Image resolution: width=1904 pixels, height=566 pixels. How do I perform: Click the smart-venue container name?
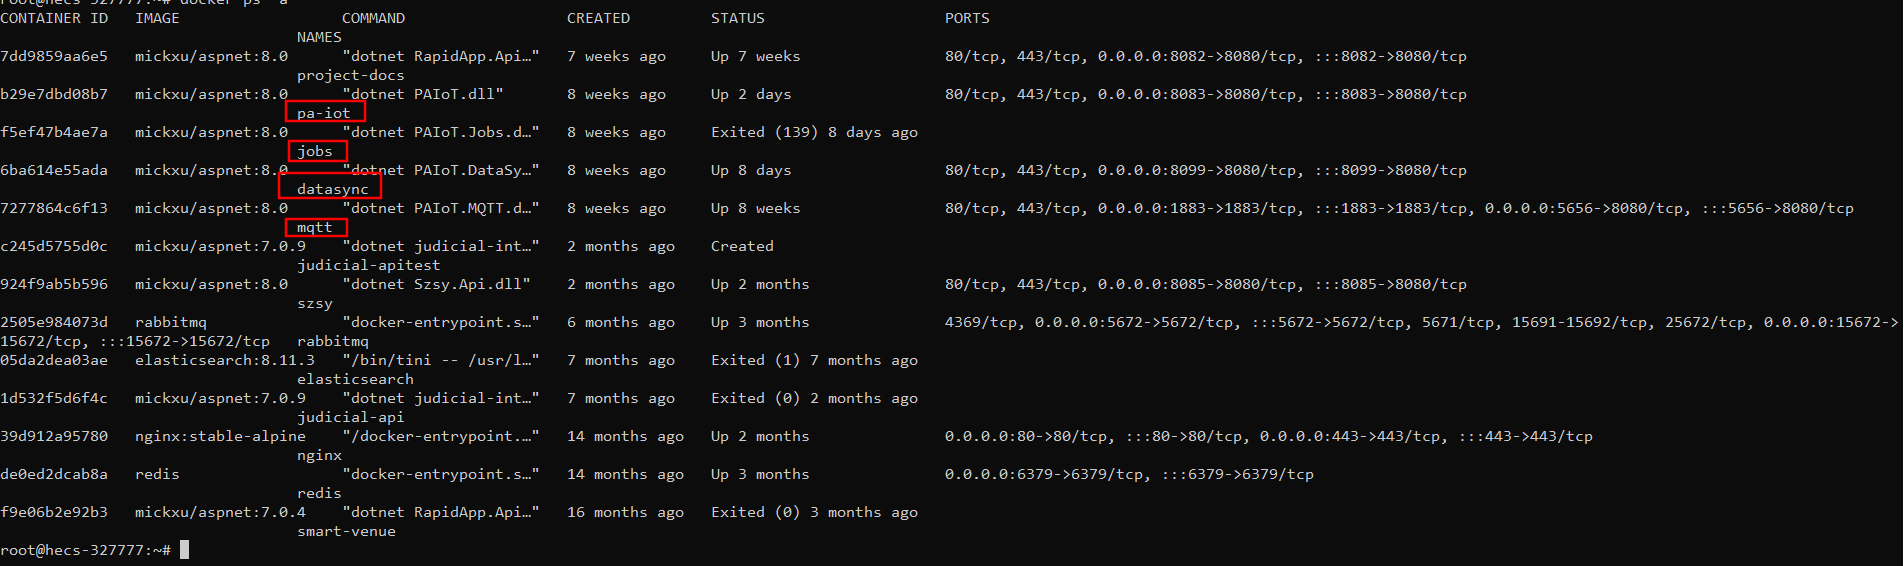[346, 531]
